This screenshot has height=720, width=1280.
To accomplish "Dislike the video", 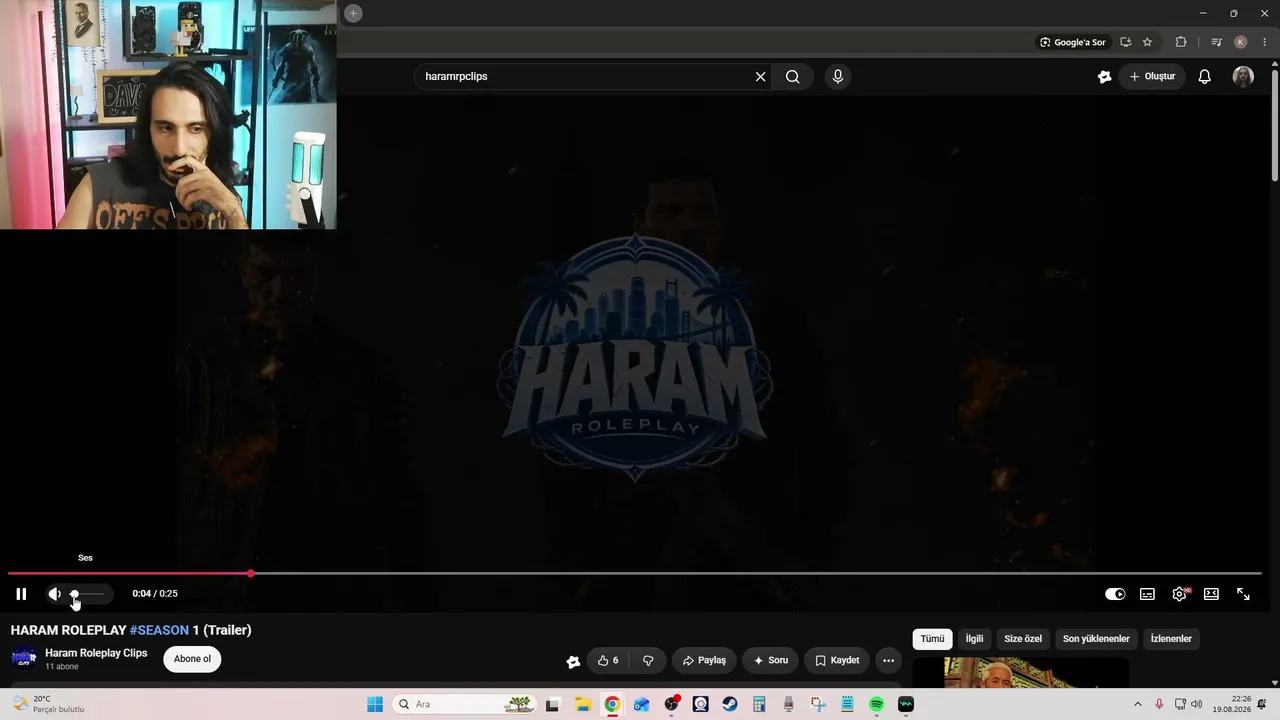I will [648, 660].
